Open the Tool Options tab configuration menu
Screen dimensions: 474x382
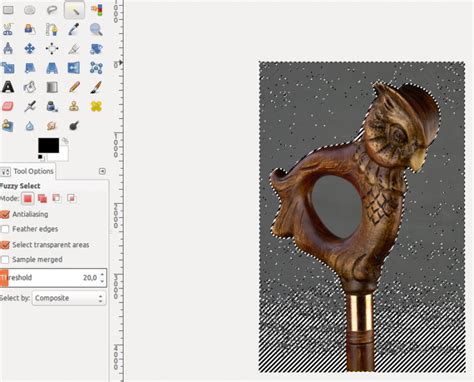click(x=102, y=171)
